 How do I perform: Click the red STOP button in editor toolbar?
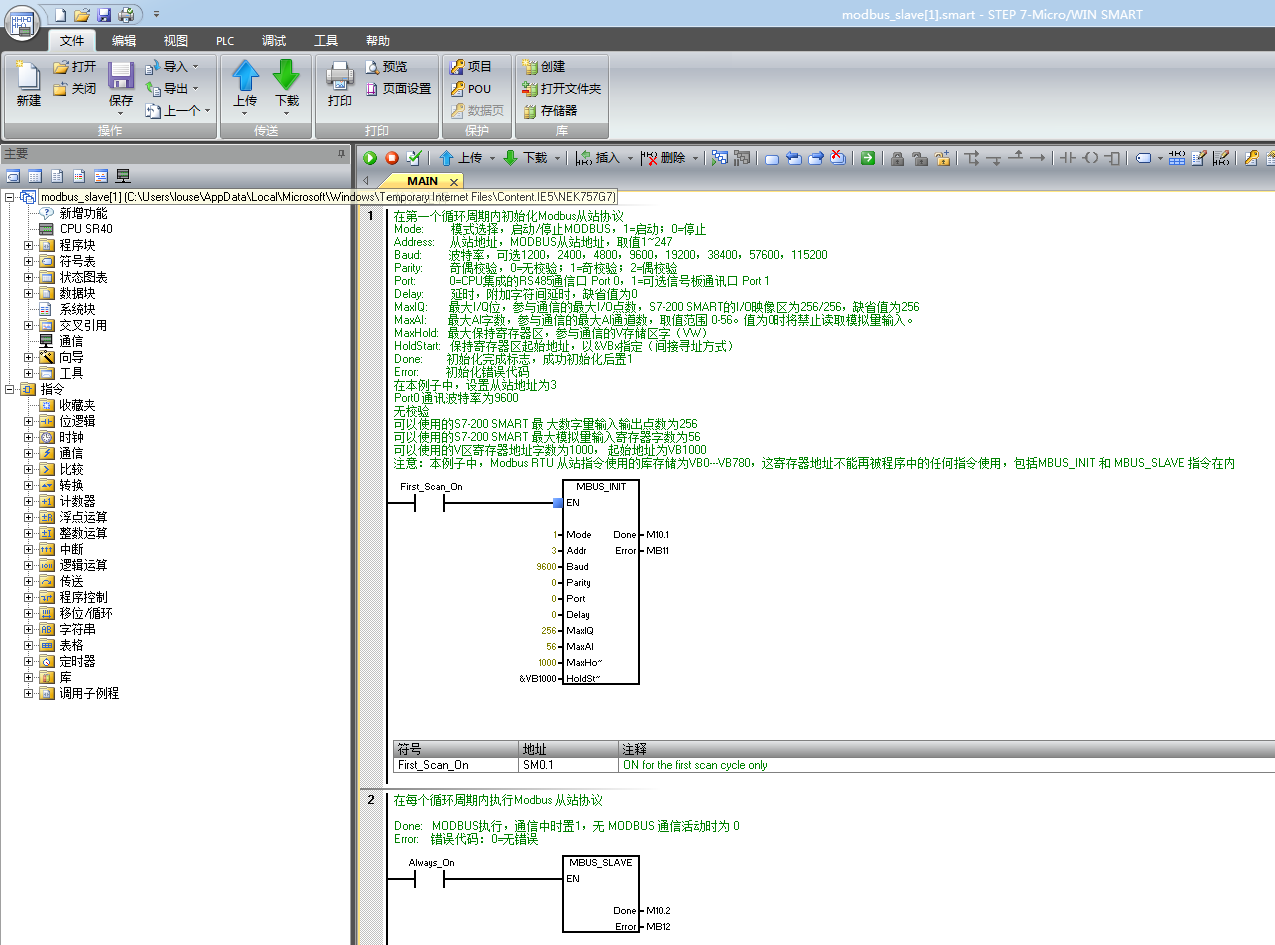click(392, 158)
